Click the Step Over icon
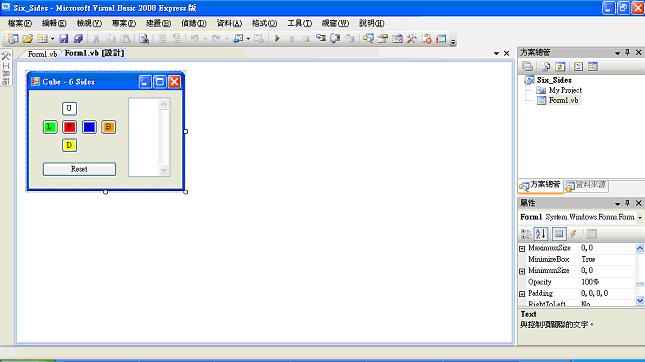645x362 pixels. click(x=335, y=39)
